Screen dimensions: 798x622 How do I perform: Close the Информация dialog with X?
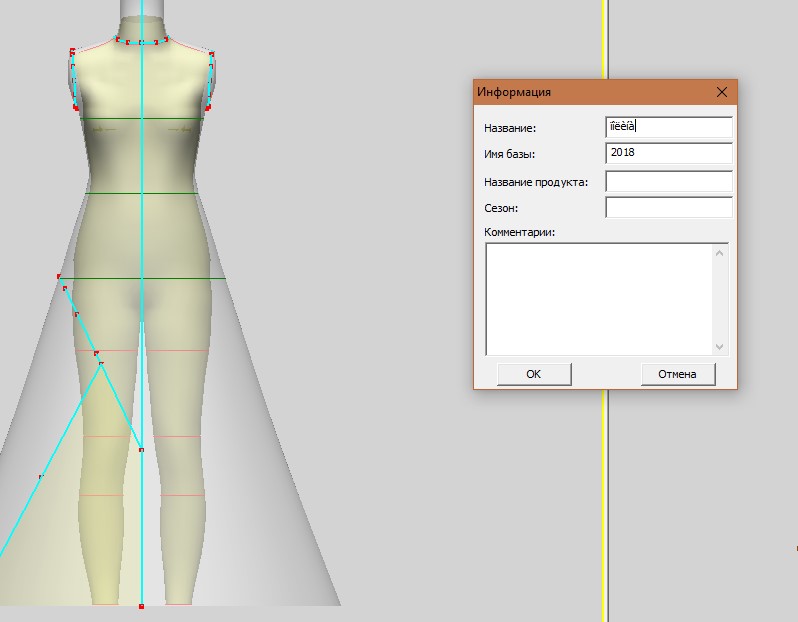[x=722, y=92]
